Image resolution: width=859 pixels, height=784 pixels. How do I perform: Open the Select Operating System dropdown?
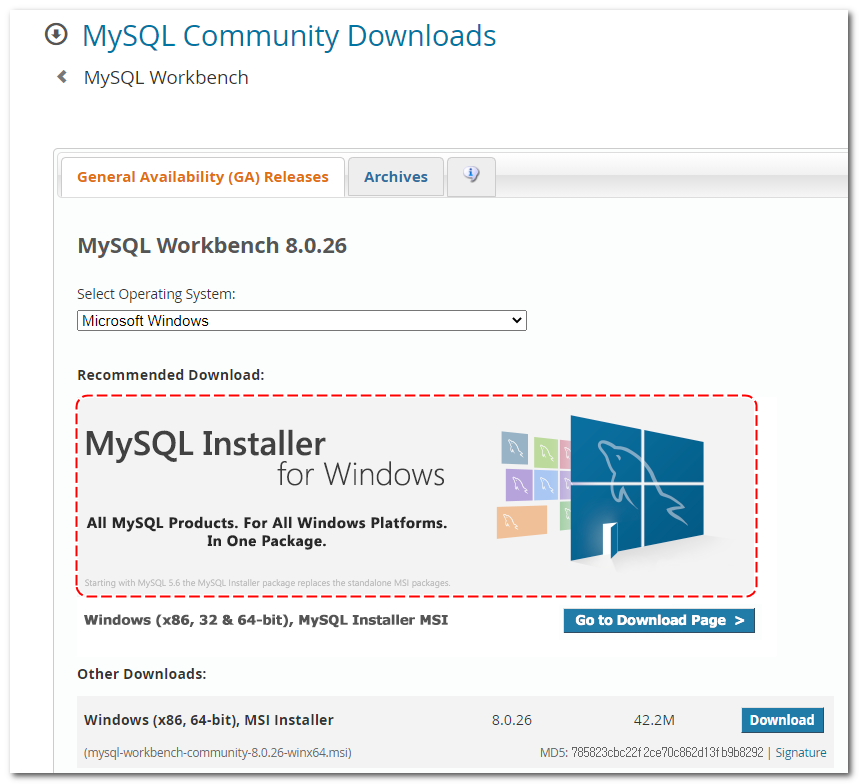click(302, 321)
